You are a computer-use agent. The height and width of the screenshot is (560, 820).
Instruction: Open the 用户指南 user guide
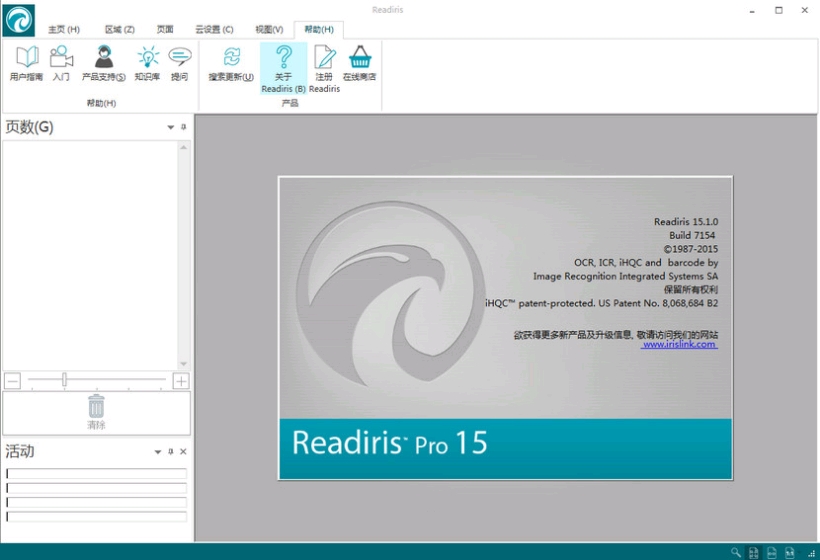(x=26, y=64)
